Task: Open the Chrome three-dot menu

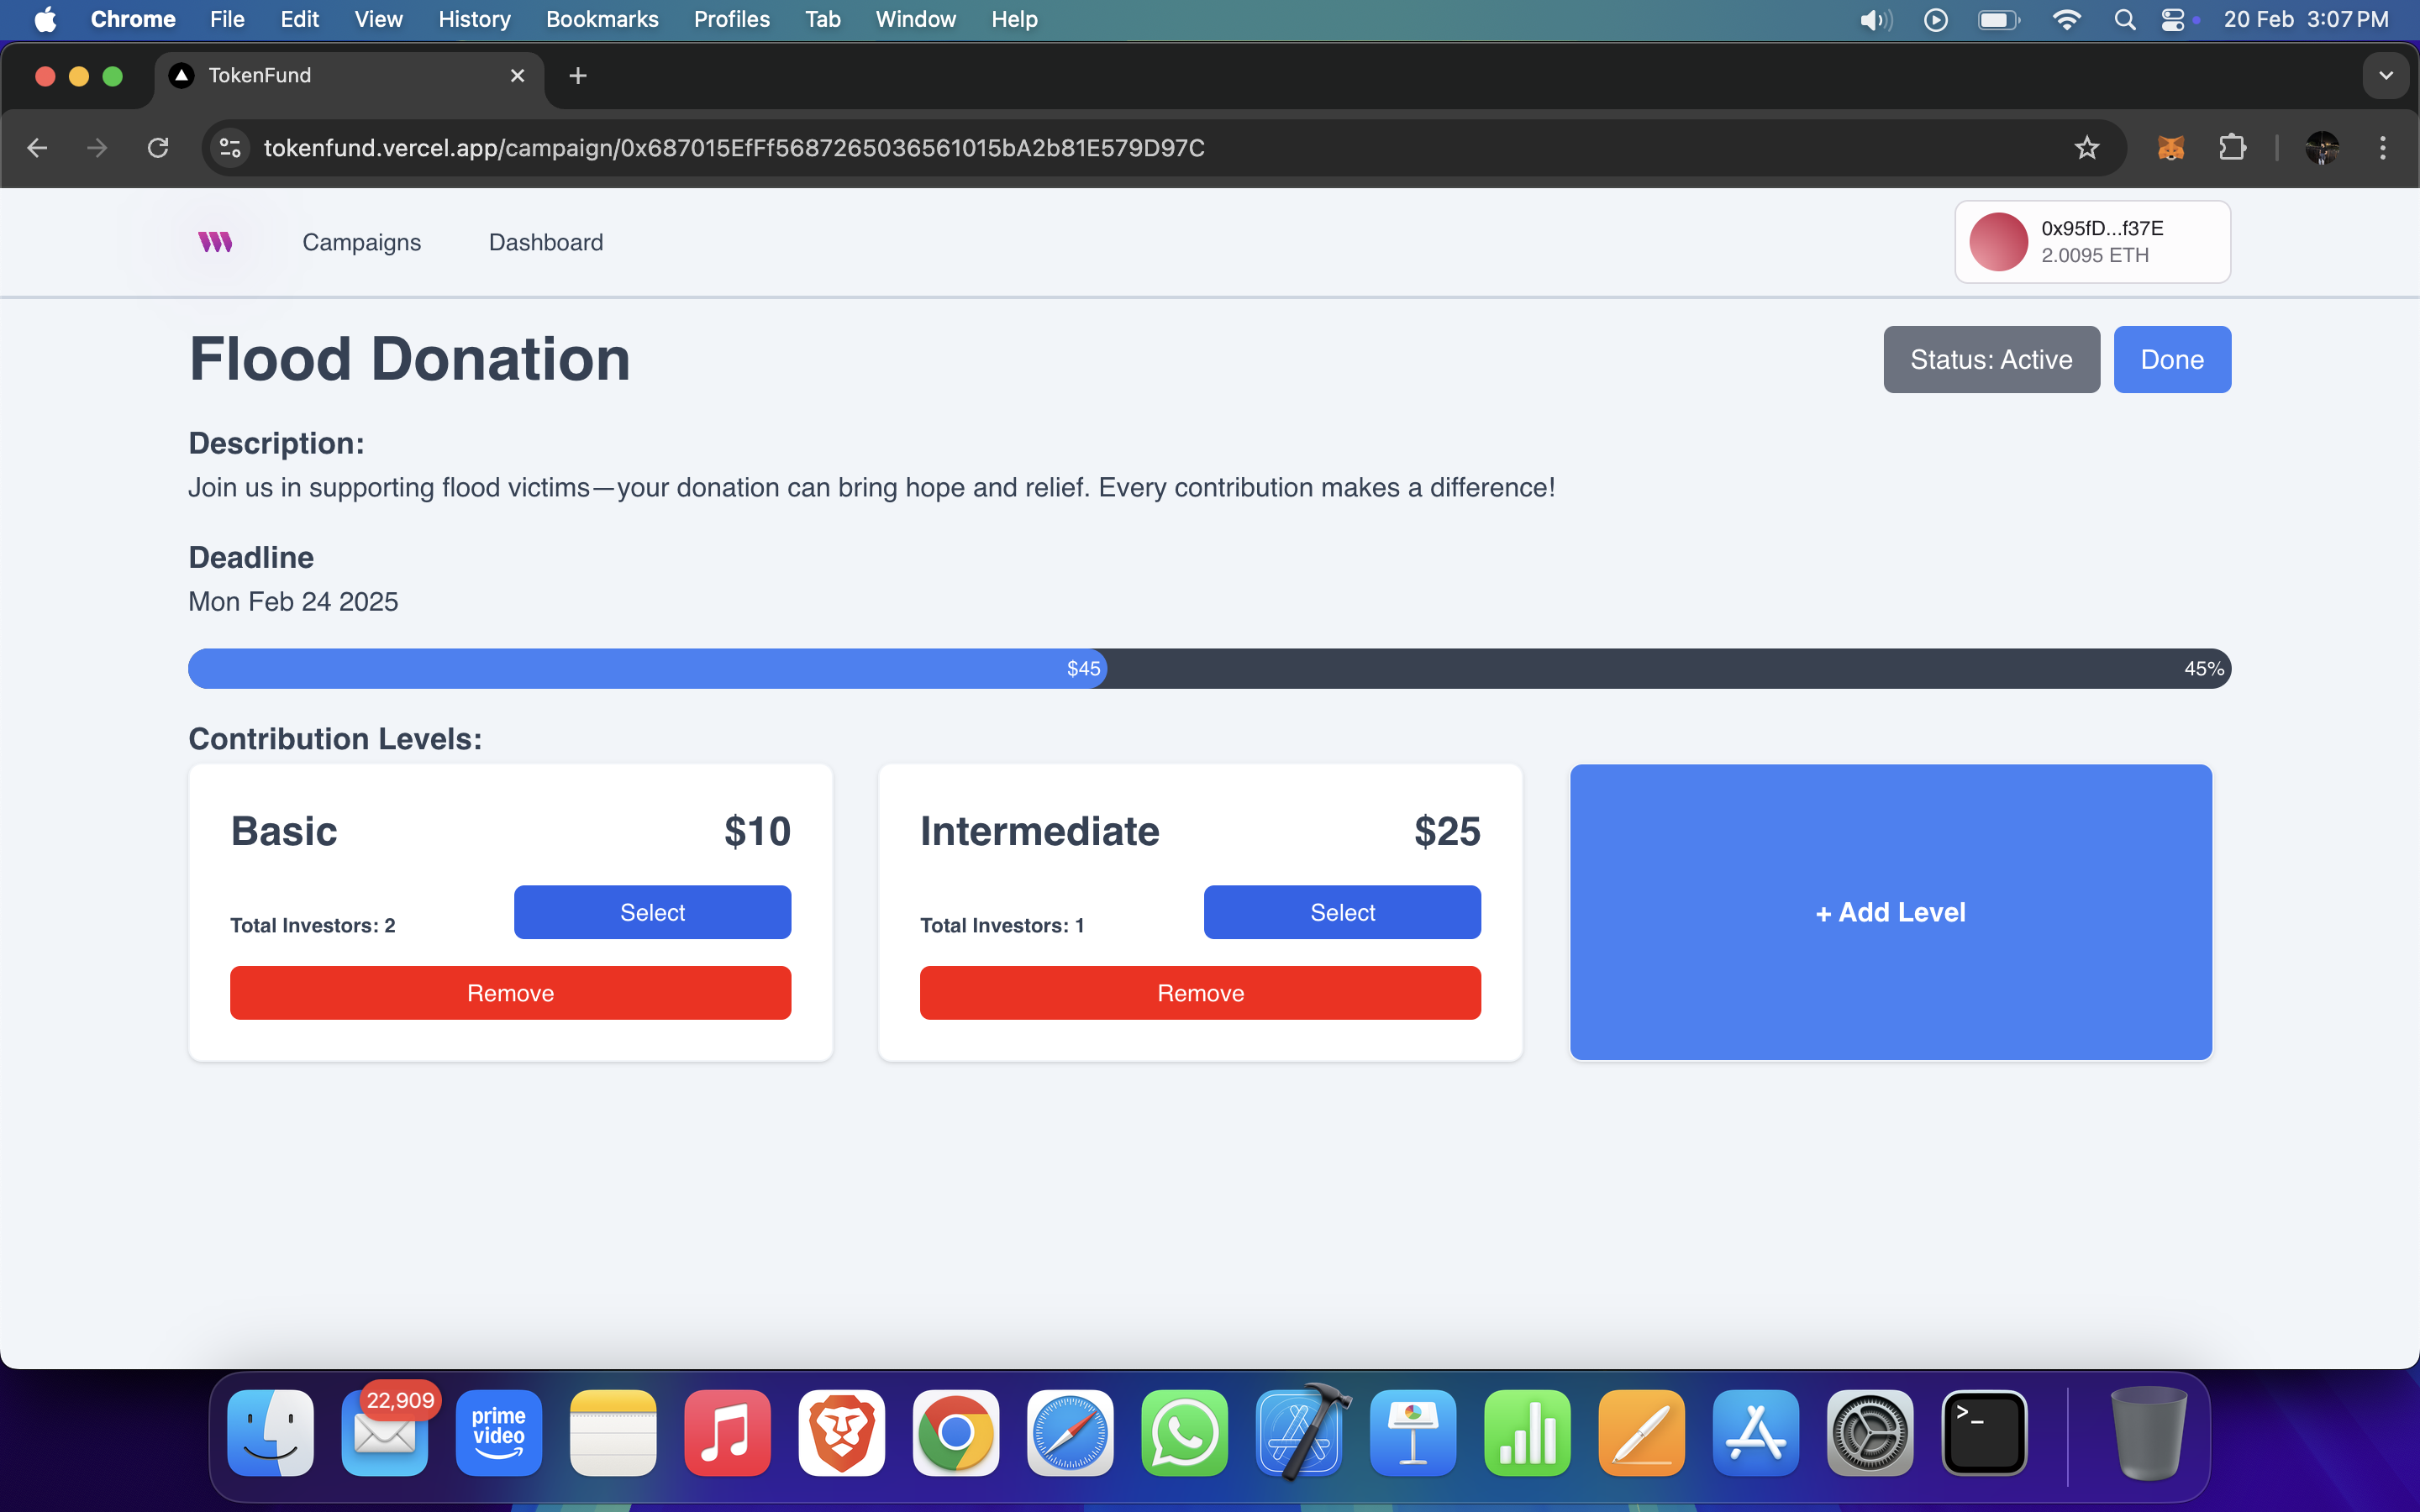Action: point(2382,148)
